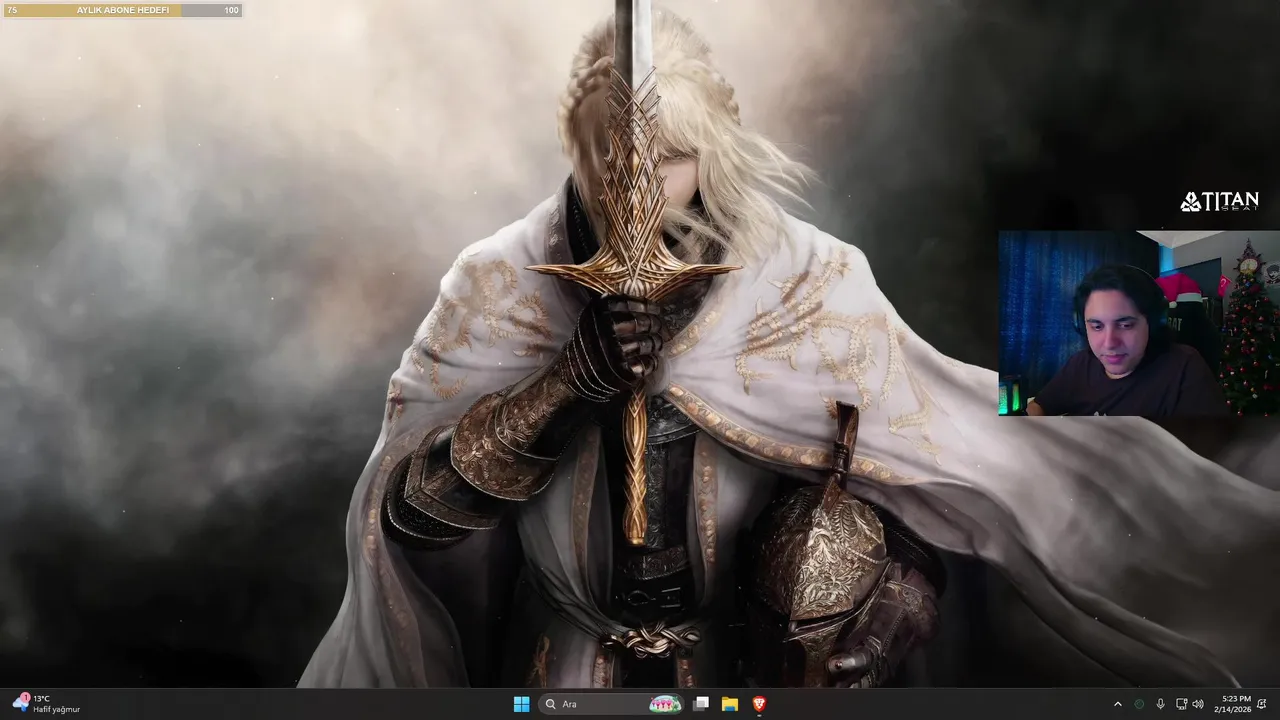Click search highlight illustration in search box
Screen dimensions: 1280x720
(665, 704)
